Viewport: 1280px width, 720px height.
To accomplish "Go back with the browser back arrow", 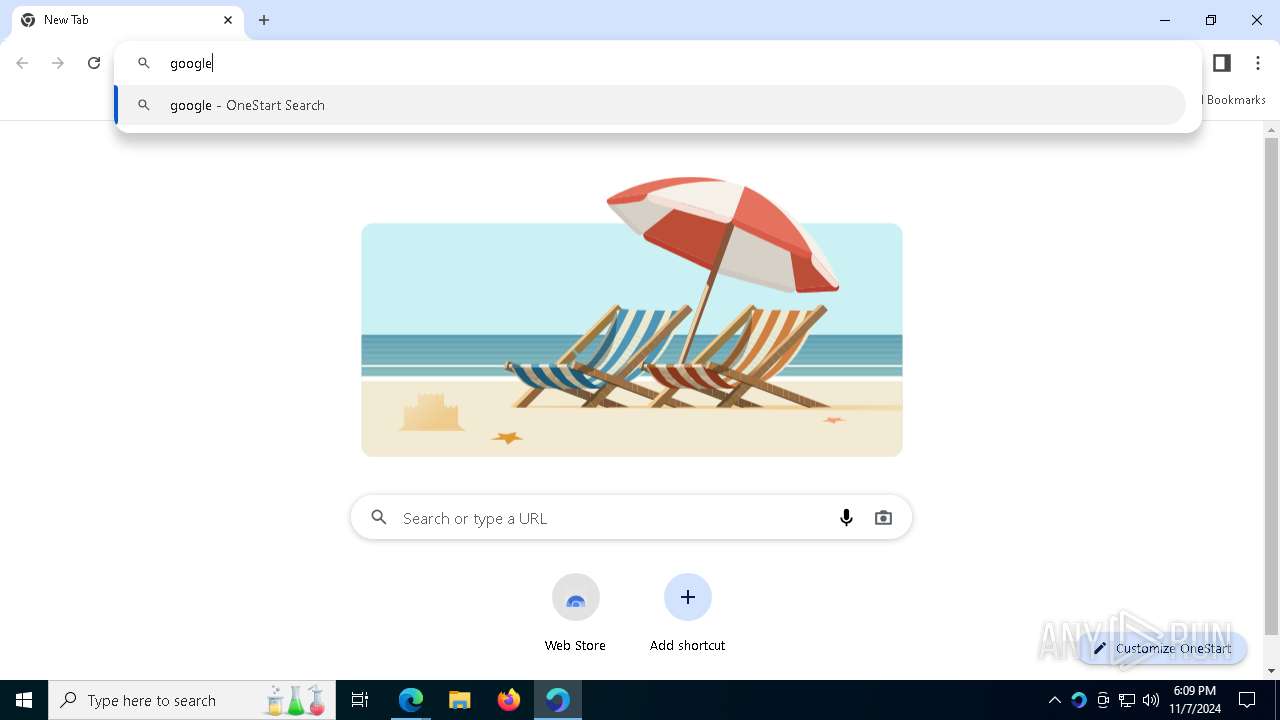I will point(22,63).
